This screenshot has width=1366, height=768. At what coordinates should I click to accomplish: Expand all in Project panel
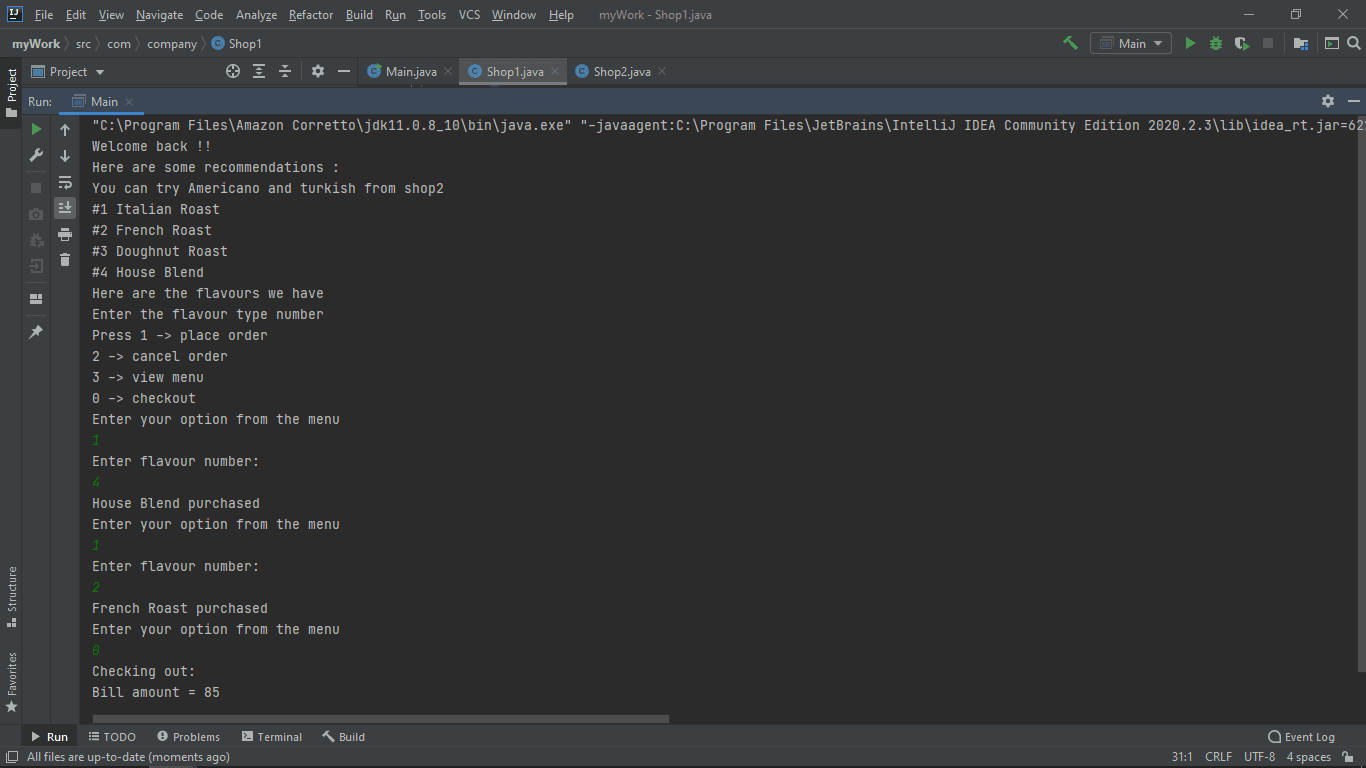[259, 71]
